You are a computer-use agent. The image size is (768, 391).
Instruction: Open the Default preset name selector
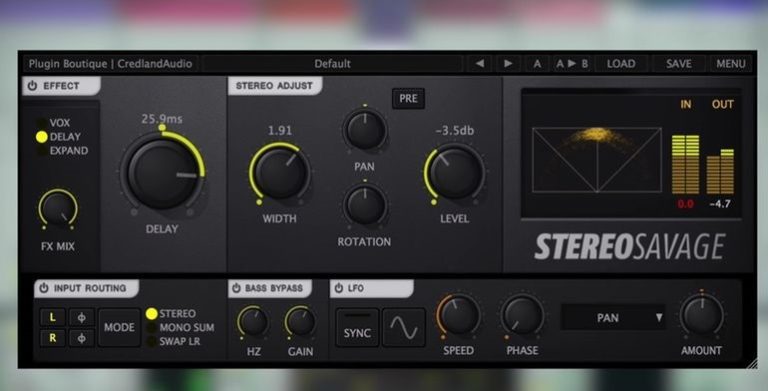tap(333, 64)
